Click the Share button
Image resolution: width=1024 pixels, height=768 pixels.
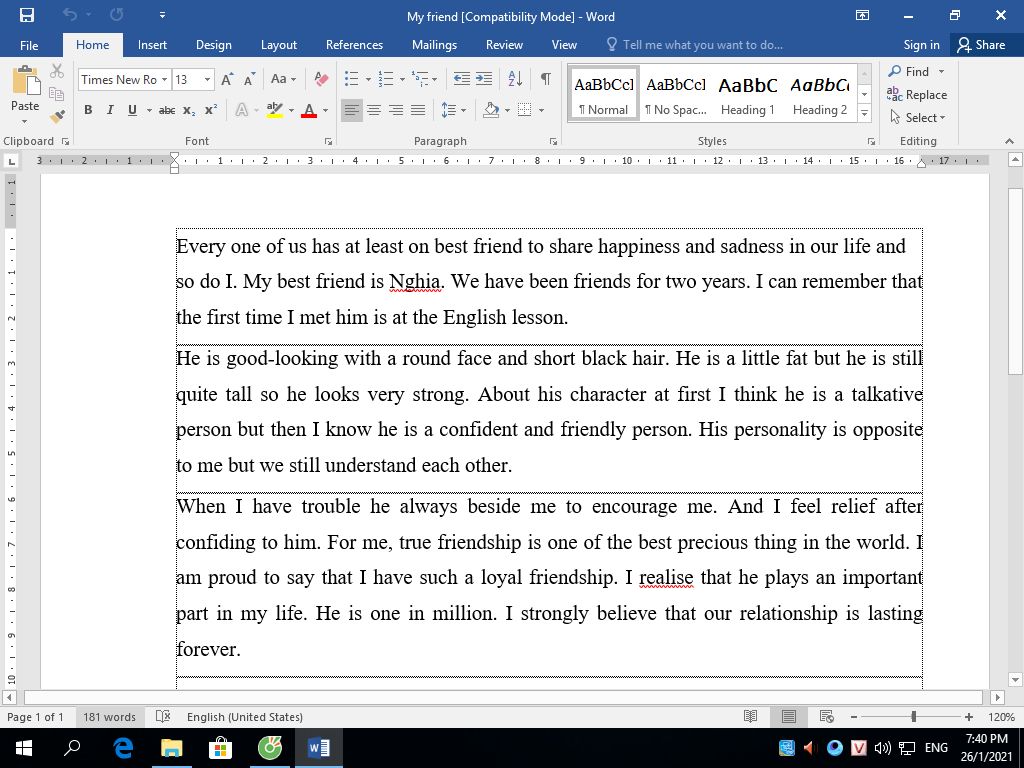click(x=981, y=45)
